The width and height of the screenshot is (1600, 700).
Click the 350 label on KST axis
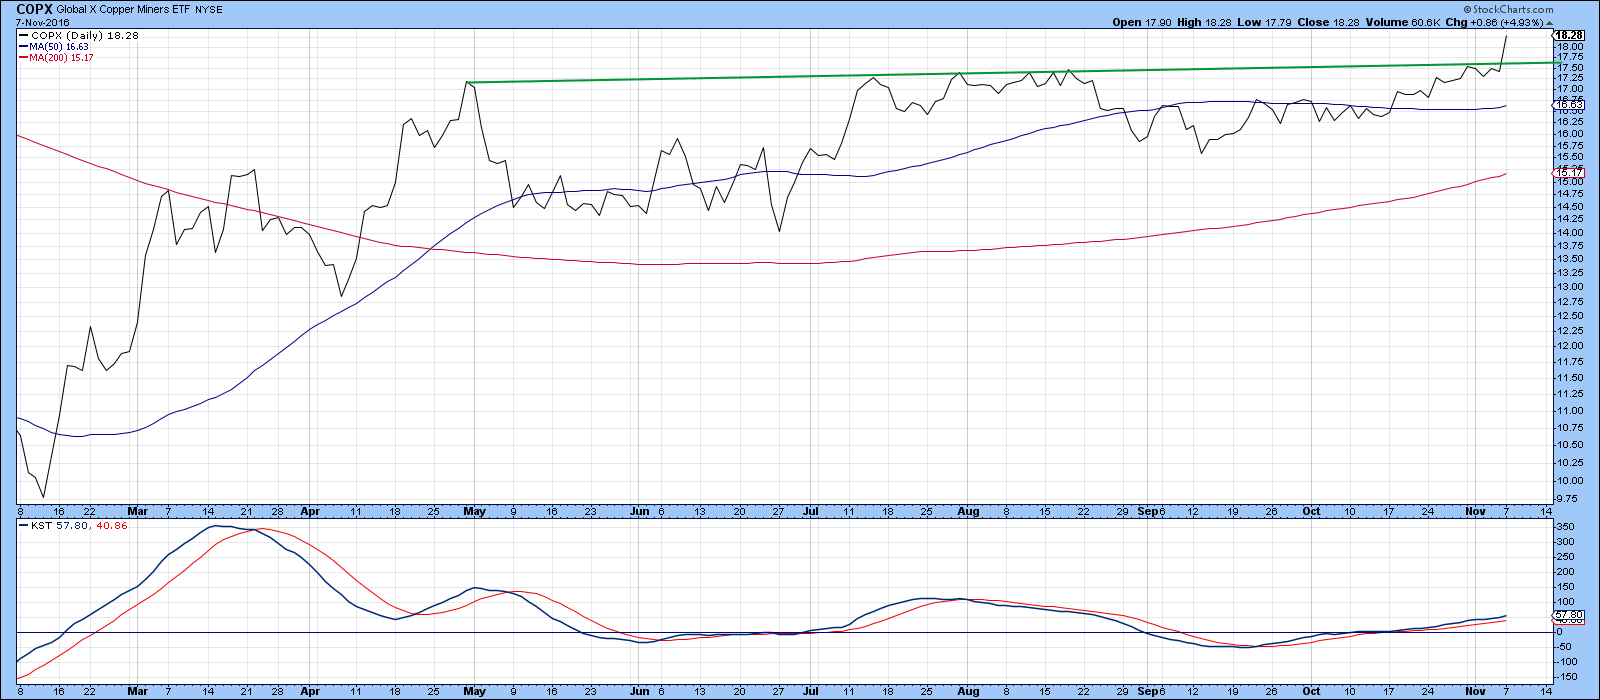coord(1565,526)
